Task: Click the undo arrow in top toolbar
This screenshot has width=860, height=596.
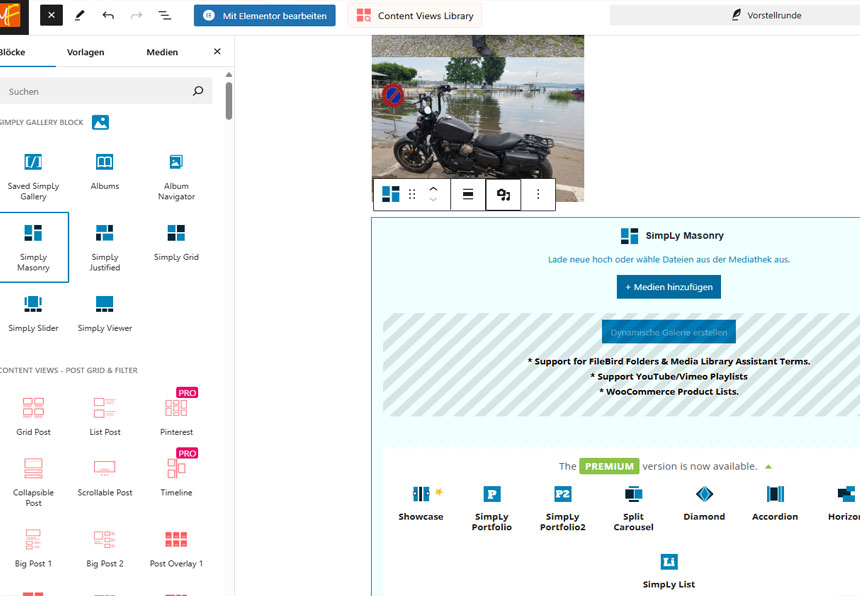Action: coord(108,16)
